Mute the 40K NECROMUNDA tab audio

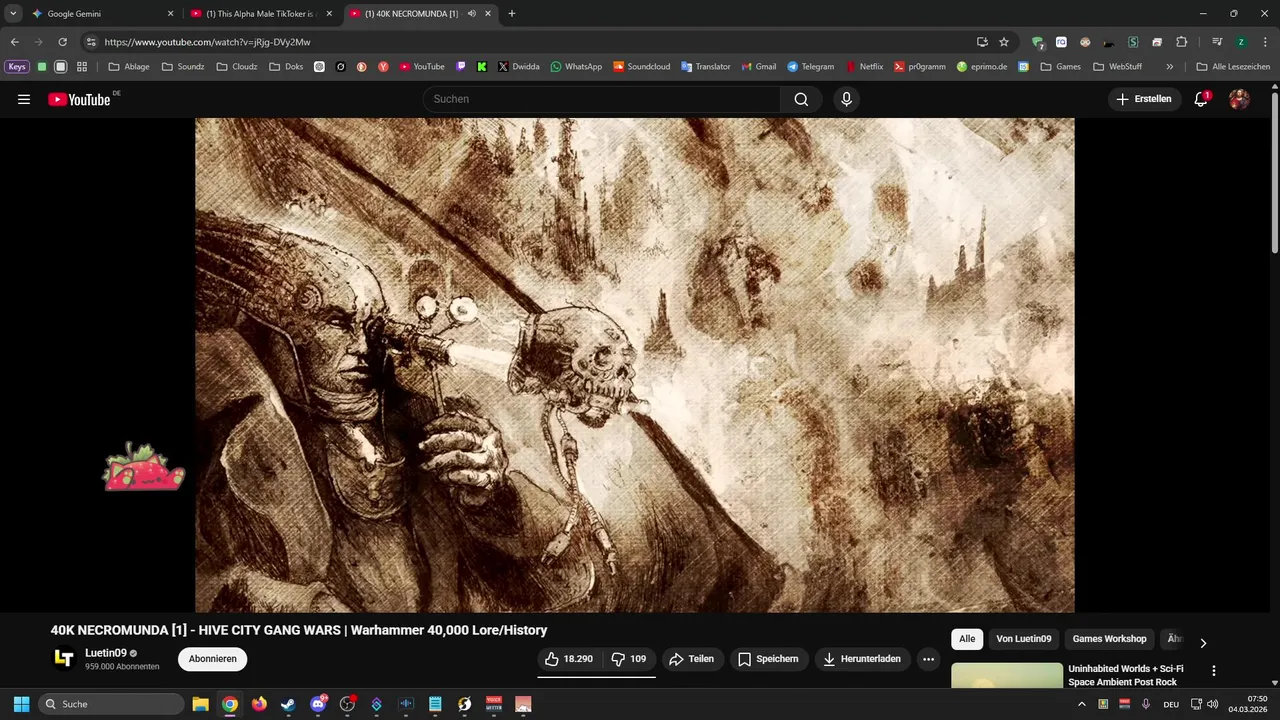472,14
